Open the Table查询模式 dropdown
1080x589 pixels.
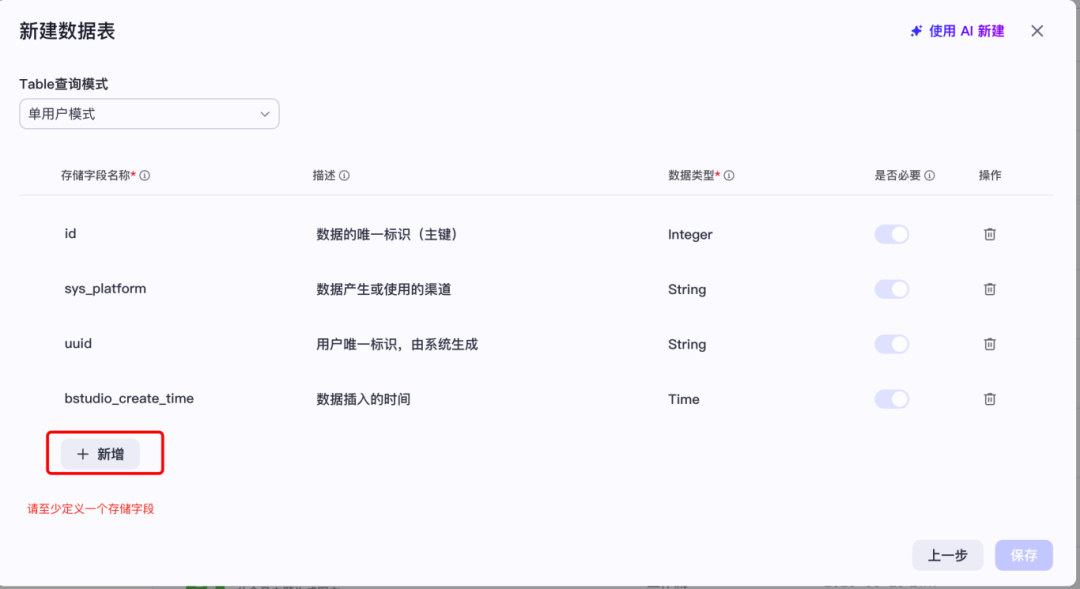[x=149, y=114]
